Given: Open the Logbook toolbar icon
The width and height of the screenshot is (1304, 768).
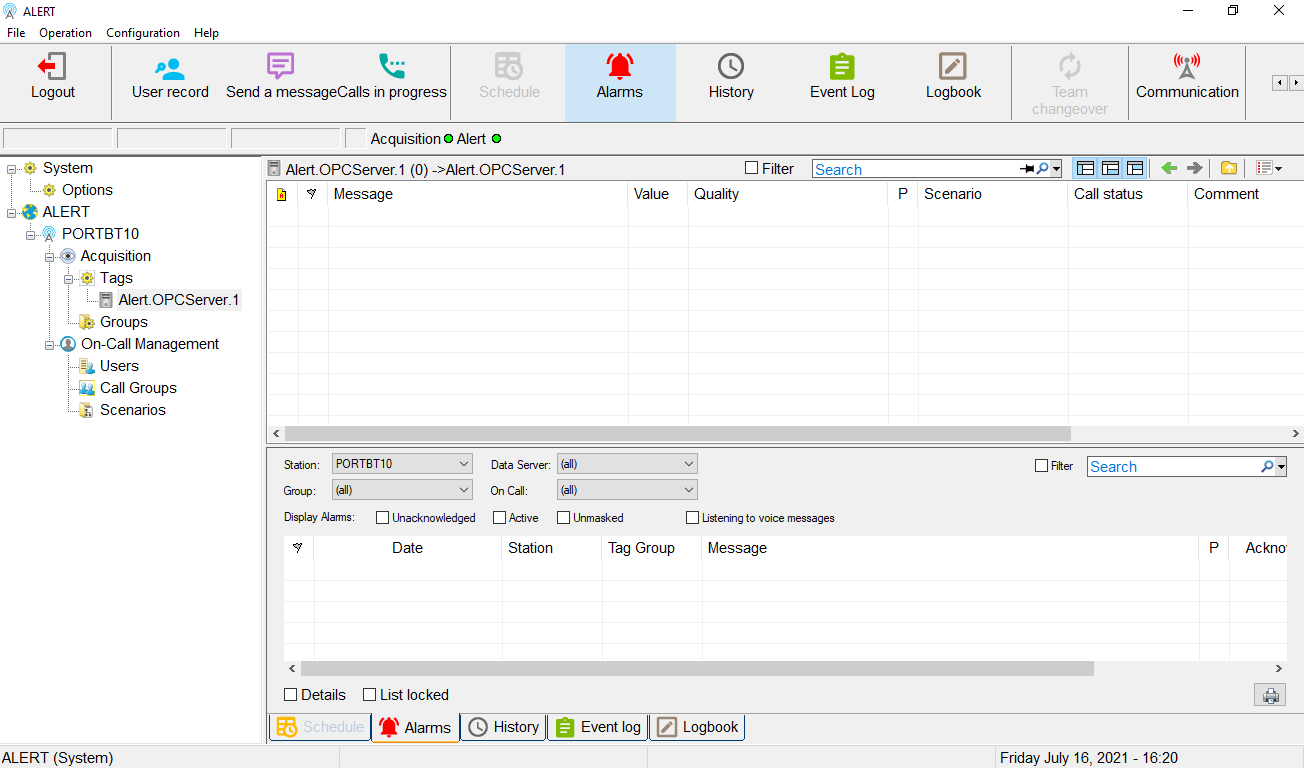Looking at the screenshot, I should click(x=953, y=68).
